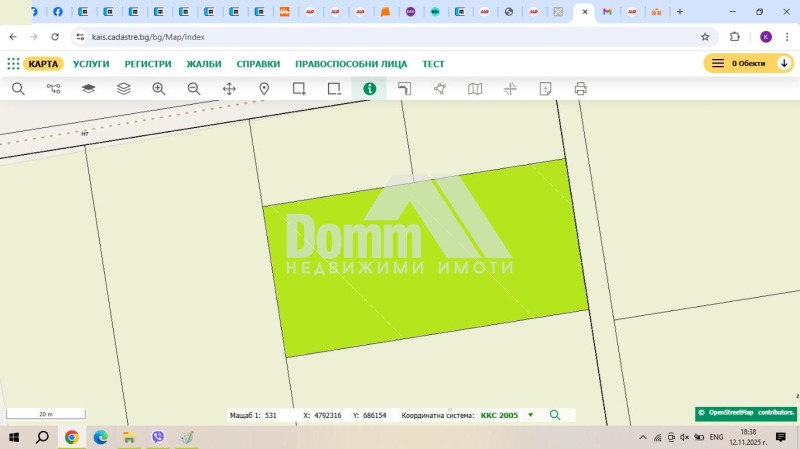
Task: Click the search magnifier tool in map toolbar
Action: pyautogui.click(x=18, y=88)
